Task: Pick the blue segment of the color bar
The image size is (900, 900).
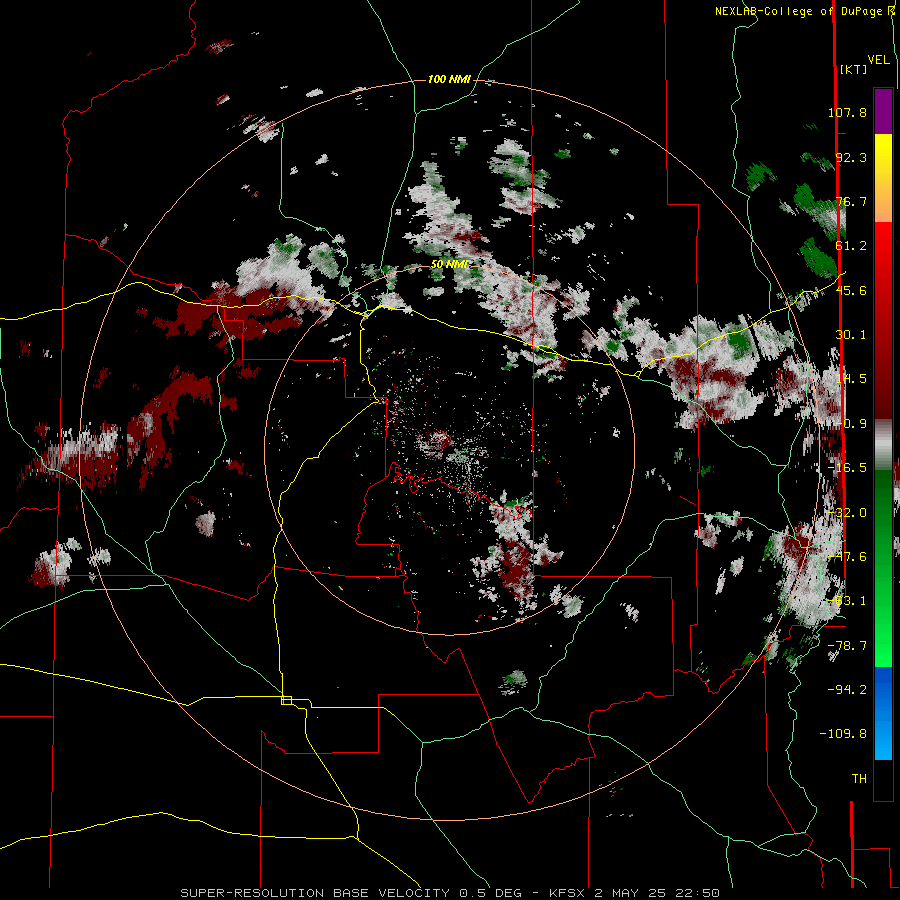Action: point(883,713)
